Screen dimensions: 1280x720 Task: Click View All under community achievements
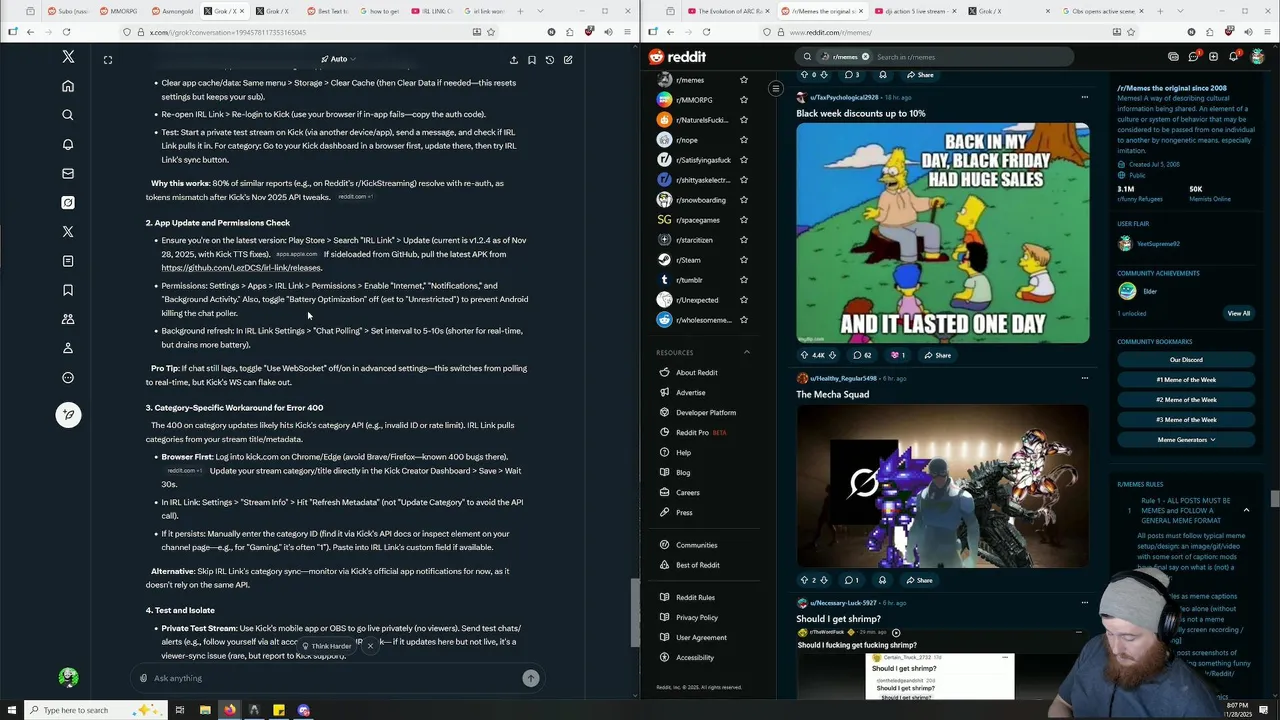(1238, 313)
